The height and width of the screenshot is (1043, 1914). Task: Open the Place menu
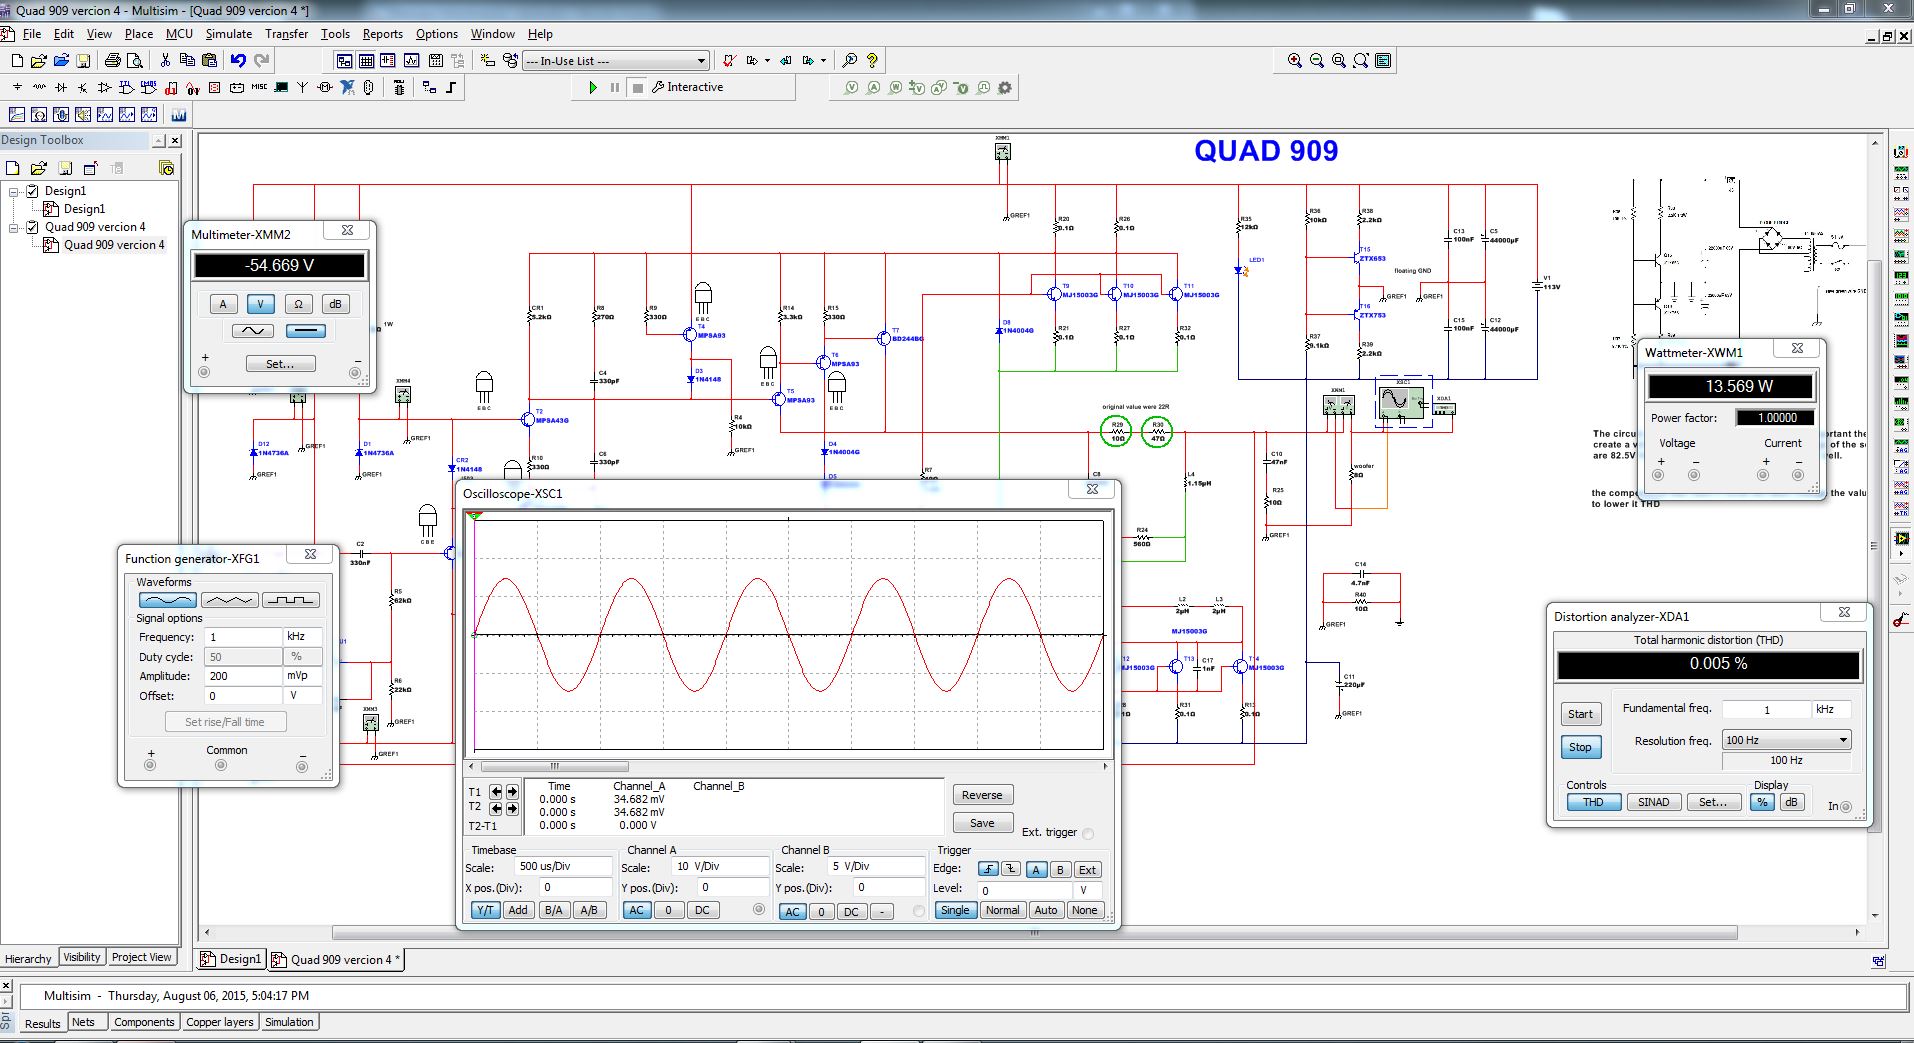(138, 33)
